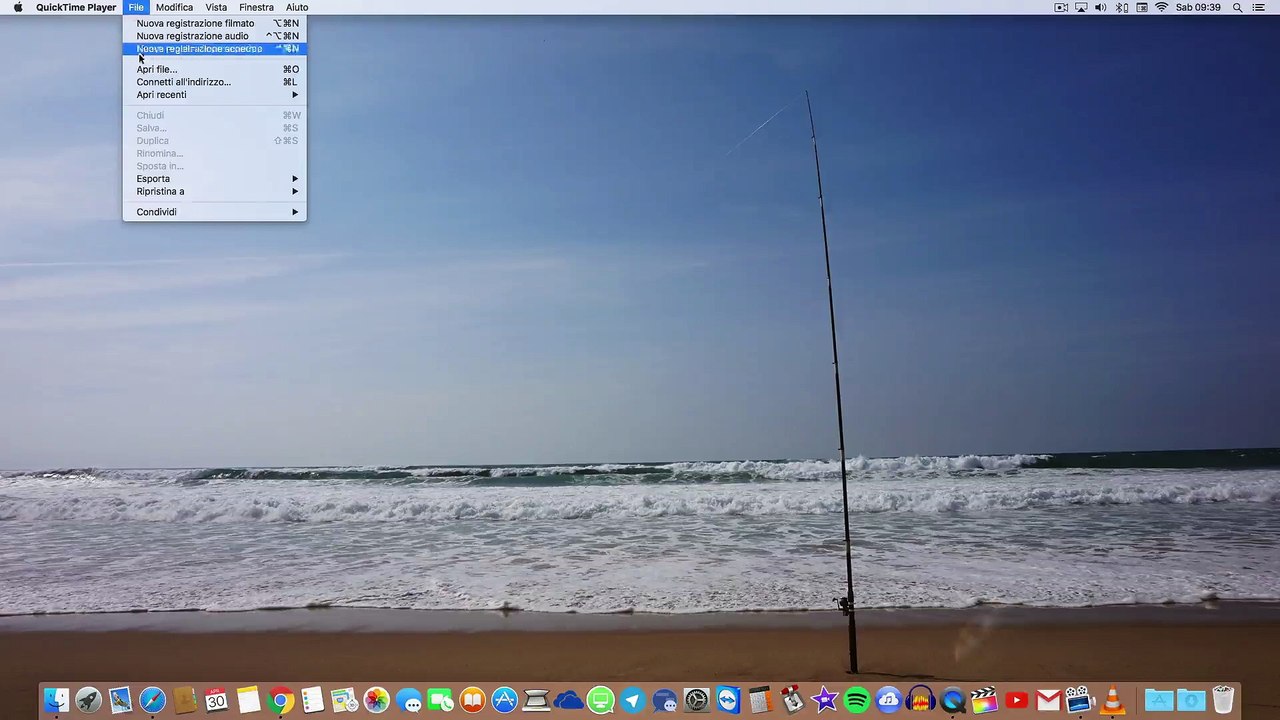Expand the Condividi submenu
The height and width of the screenshot is (720, 1280).
click(x=214, y=212)
